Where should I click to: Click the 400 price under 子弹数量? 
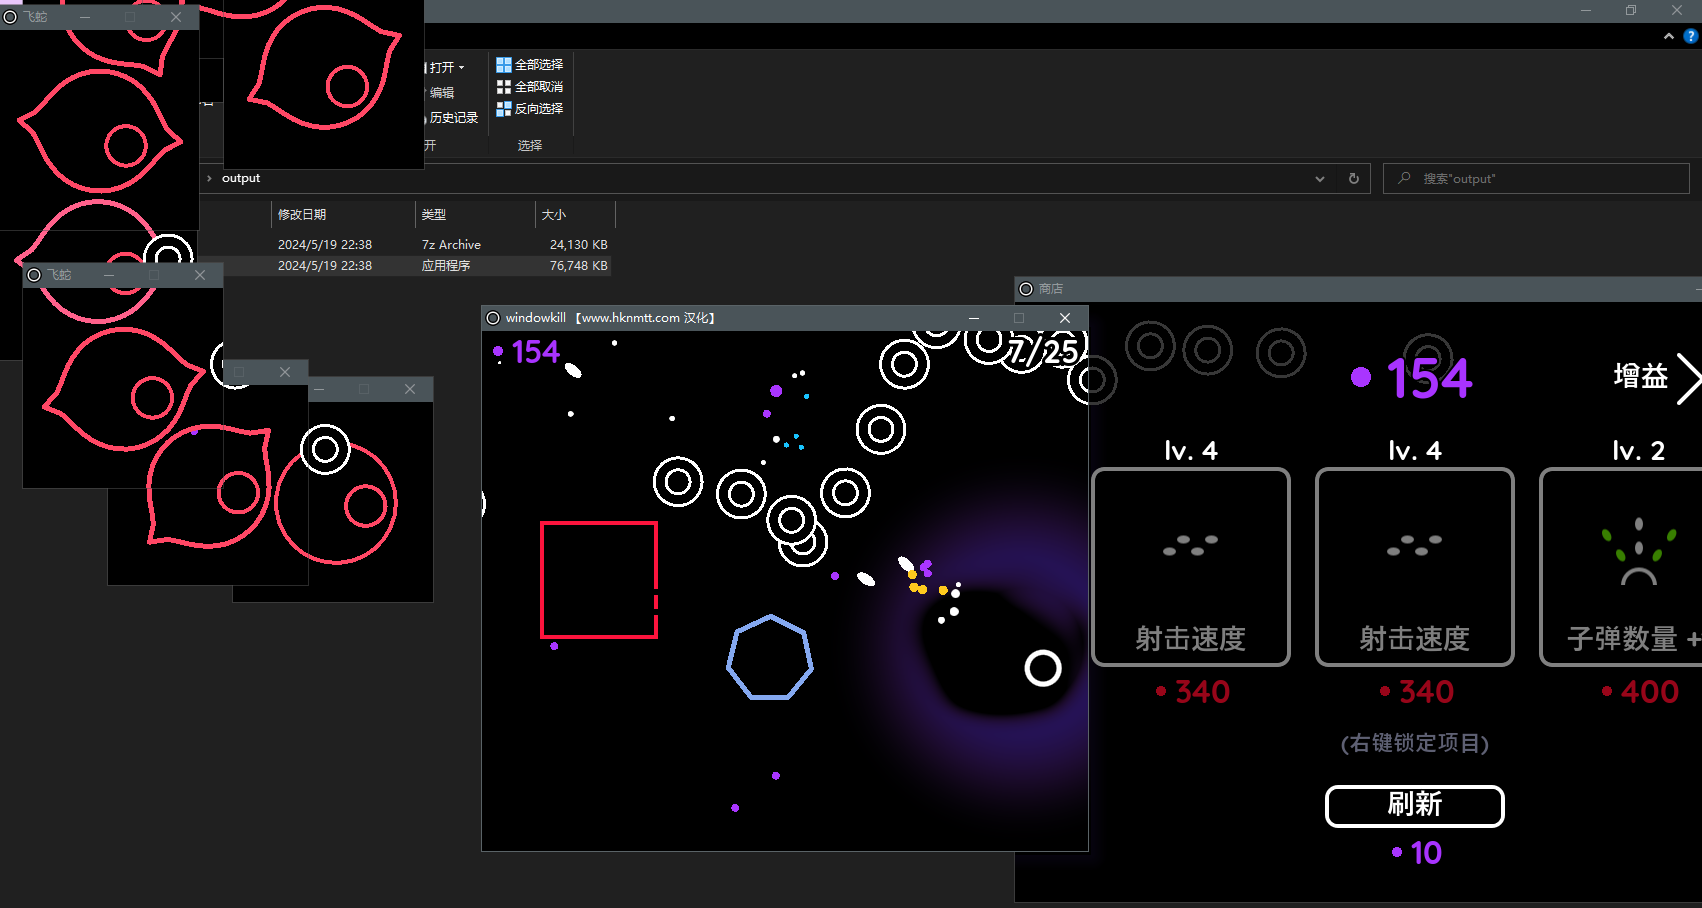point(1640,692)
